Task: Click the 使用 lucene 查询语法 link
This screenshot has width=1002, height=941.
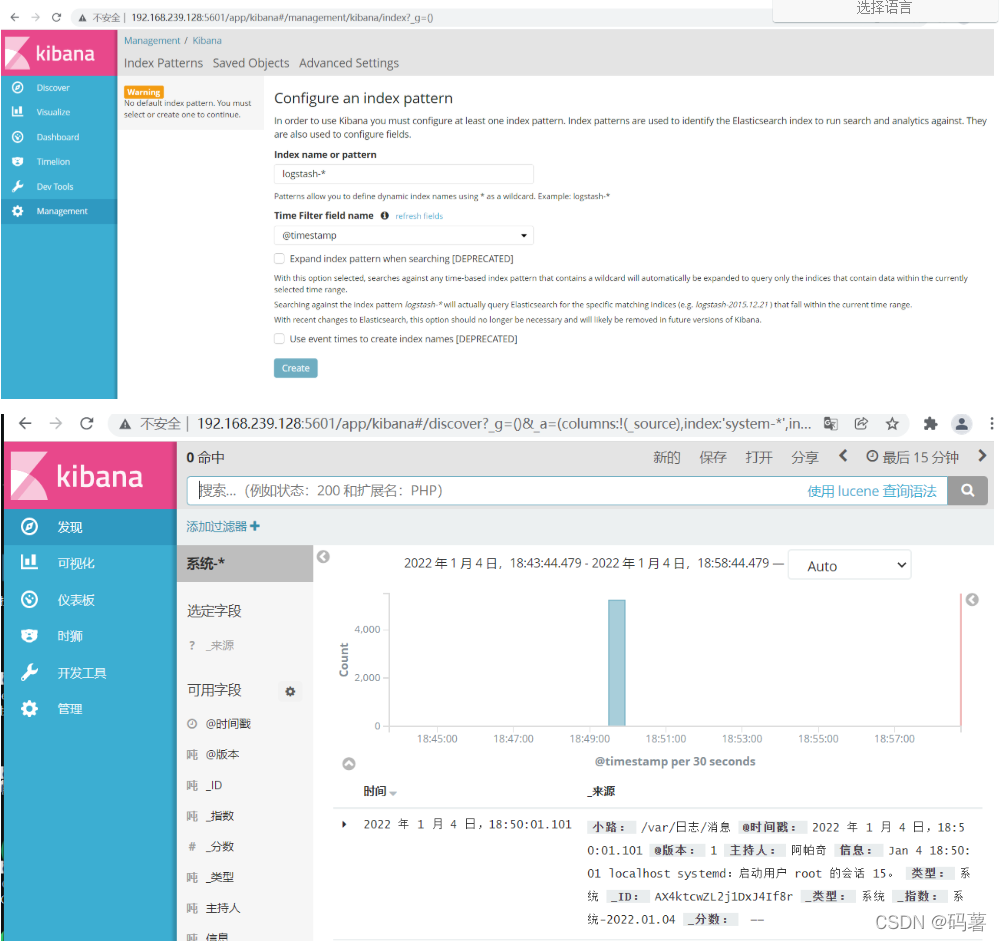Action: pyautogui.click(x=872, y=491)
